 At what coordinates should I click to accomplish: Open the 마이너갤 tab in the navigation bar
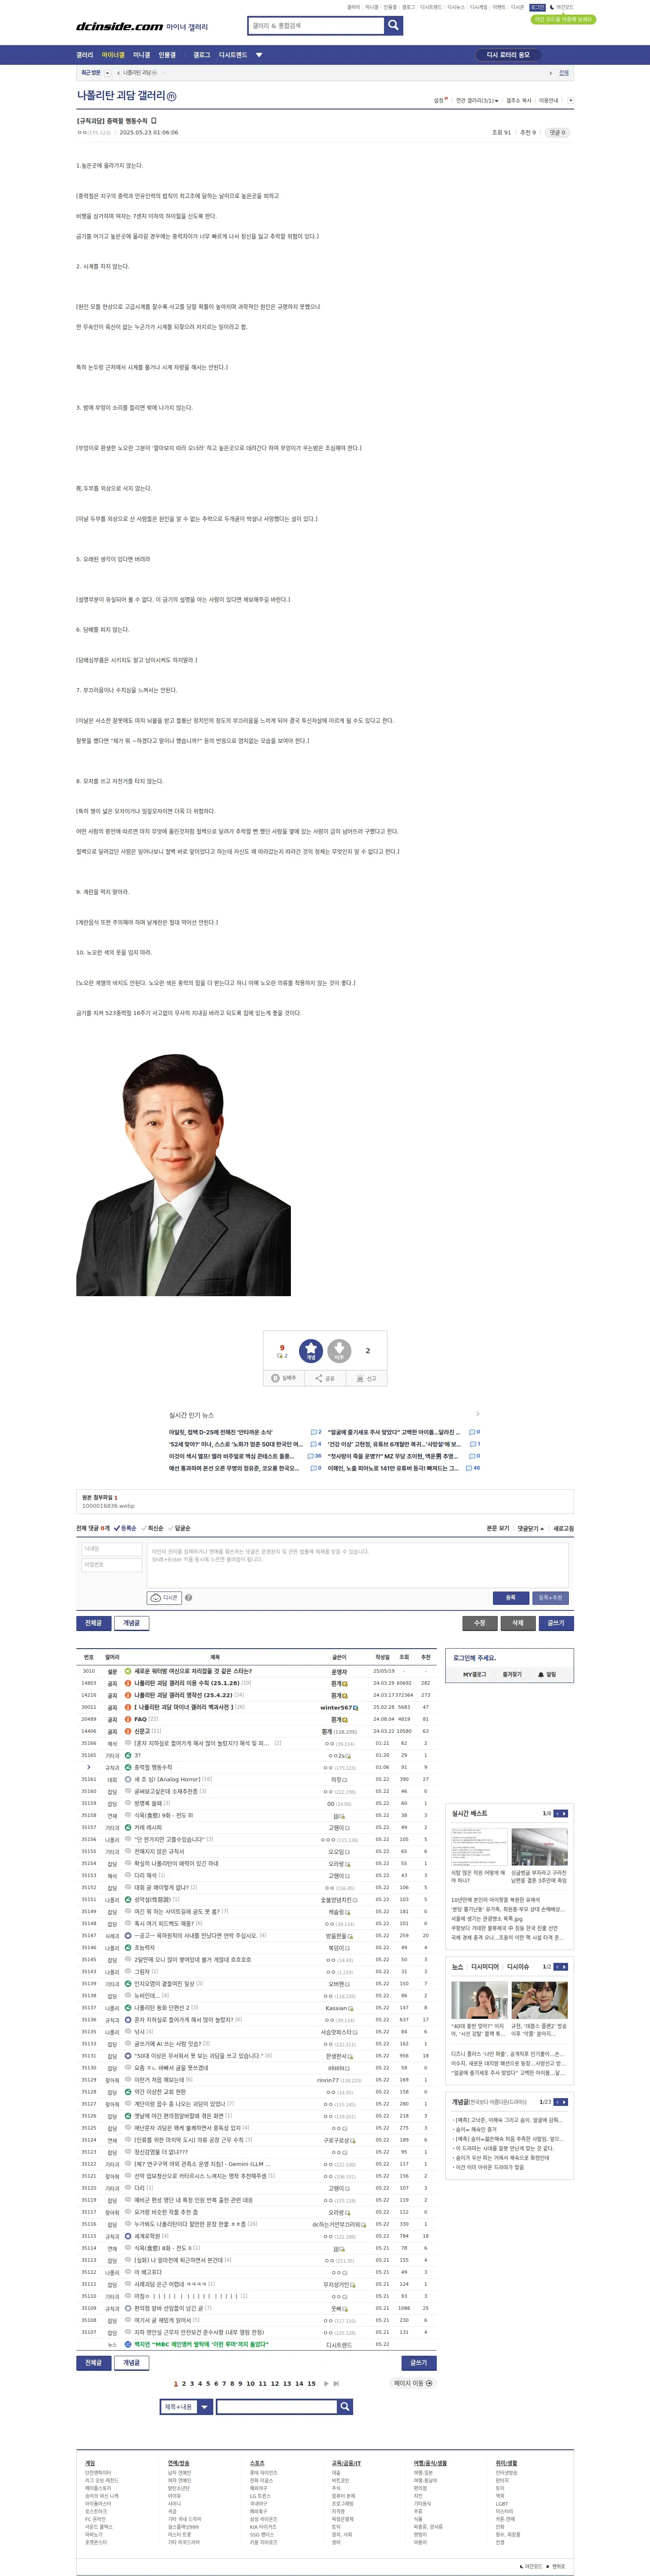tap(113, 55)
